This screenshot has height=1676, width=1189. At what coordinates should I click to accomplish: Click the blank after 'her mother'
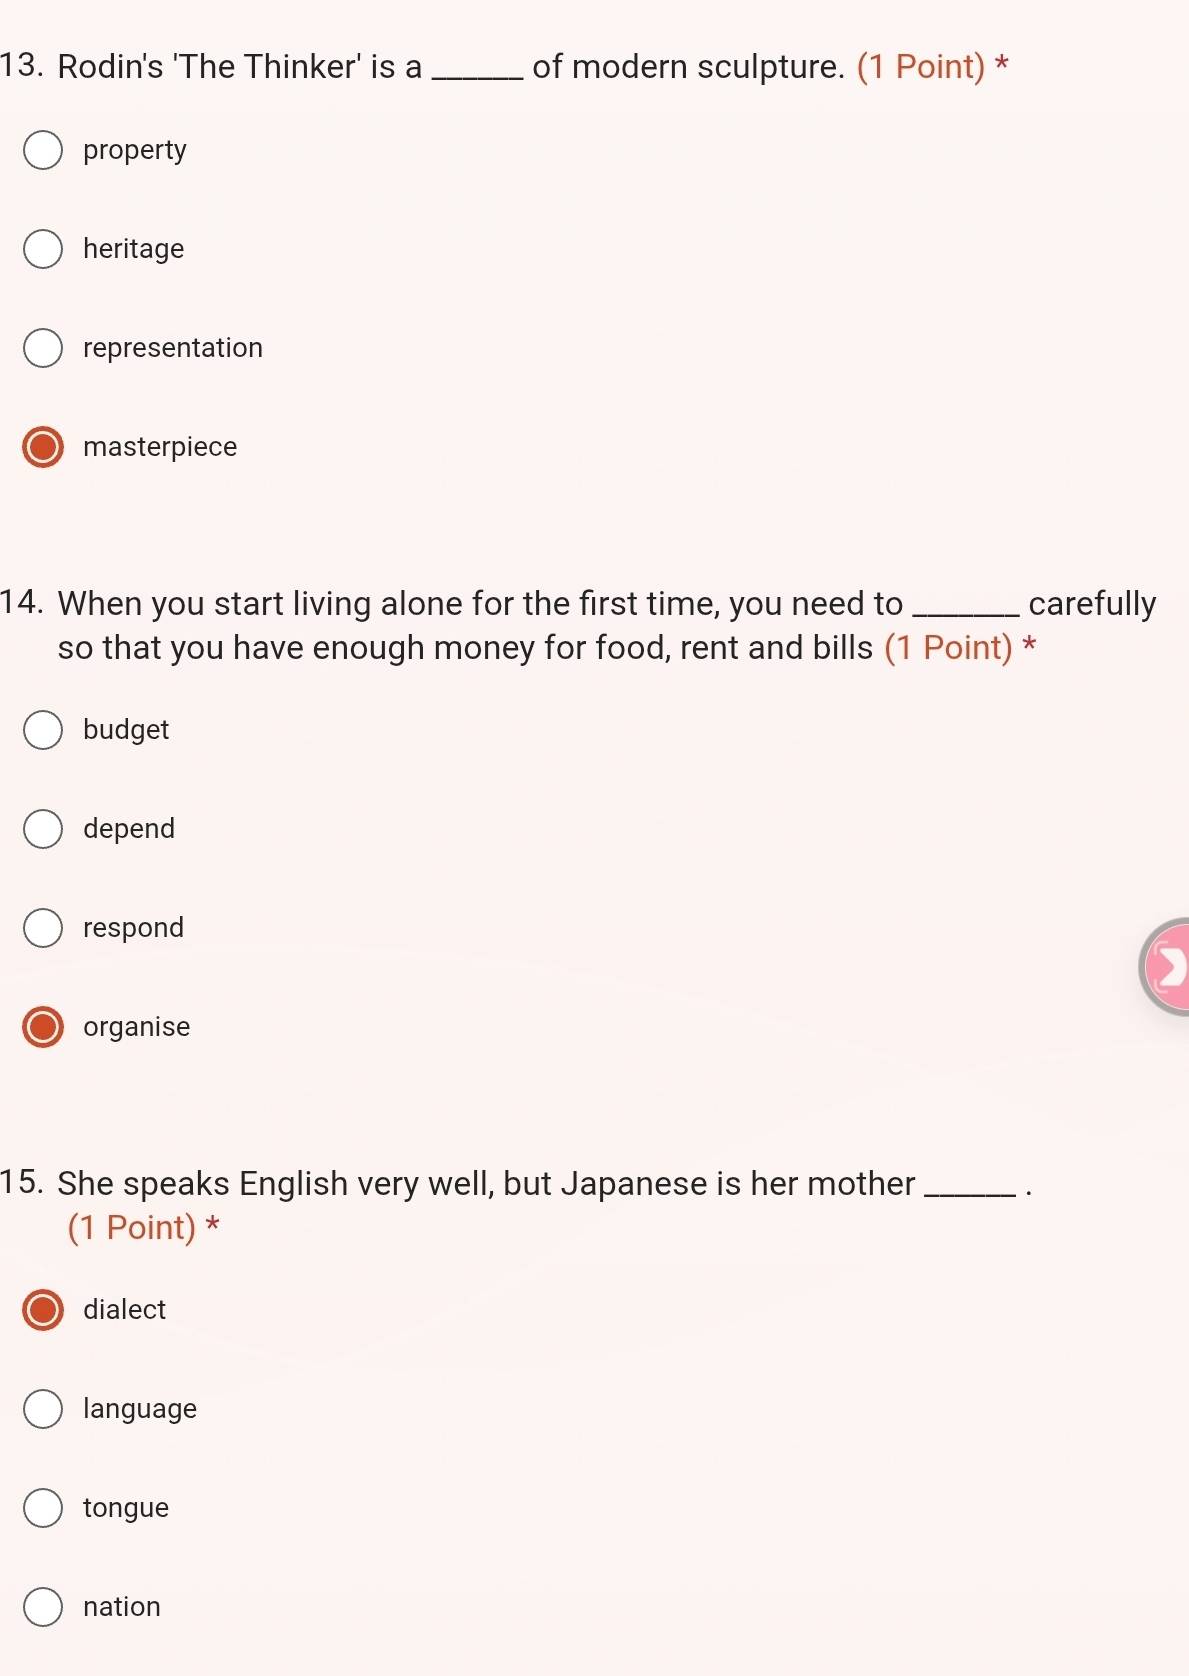(x=972, y=1186)
